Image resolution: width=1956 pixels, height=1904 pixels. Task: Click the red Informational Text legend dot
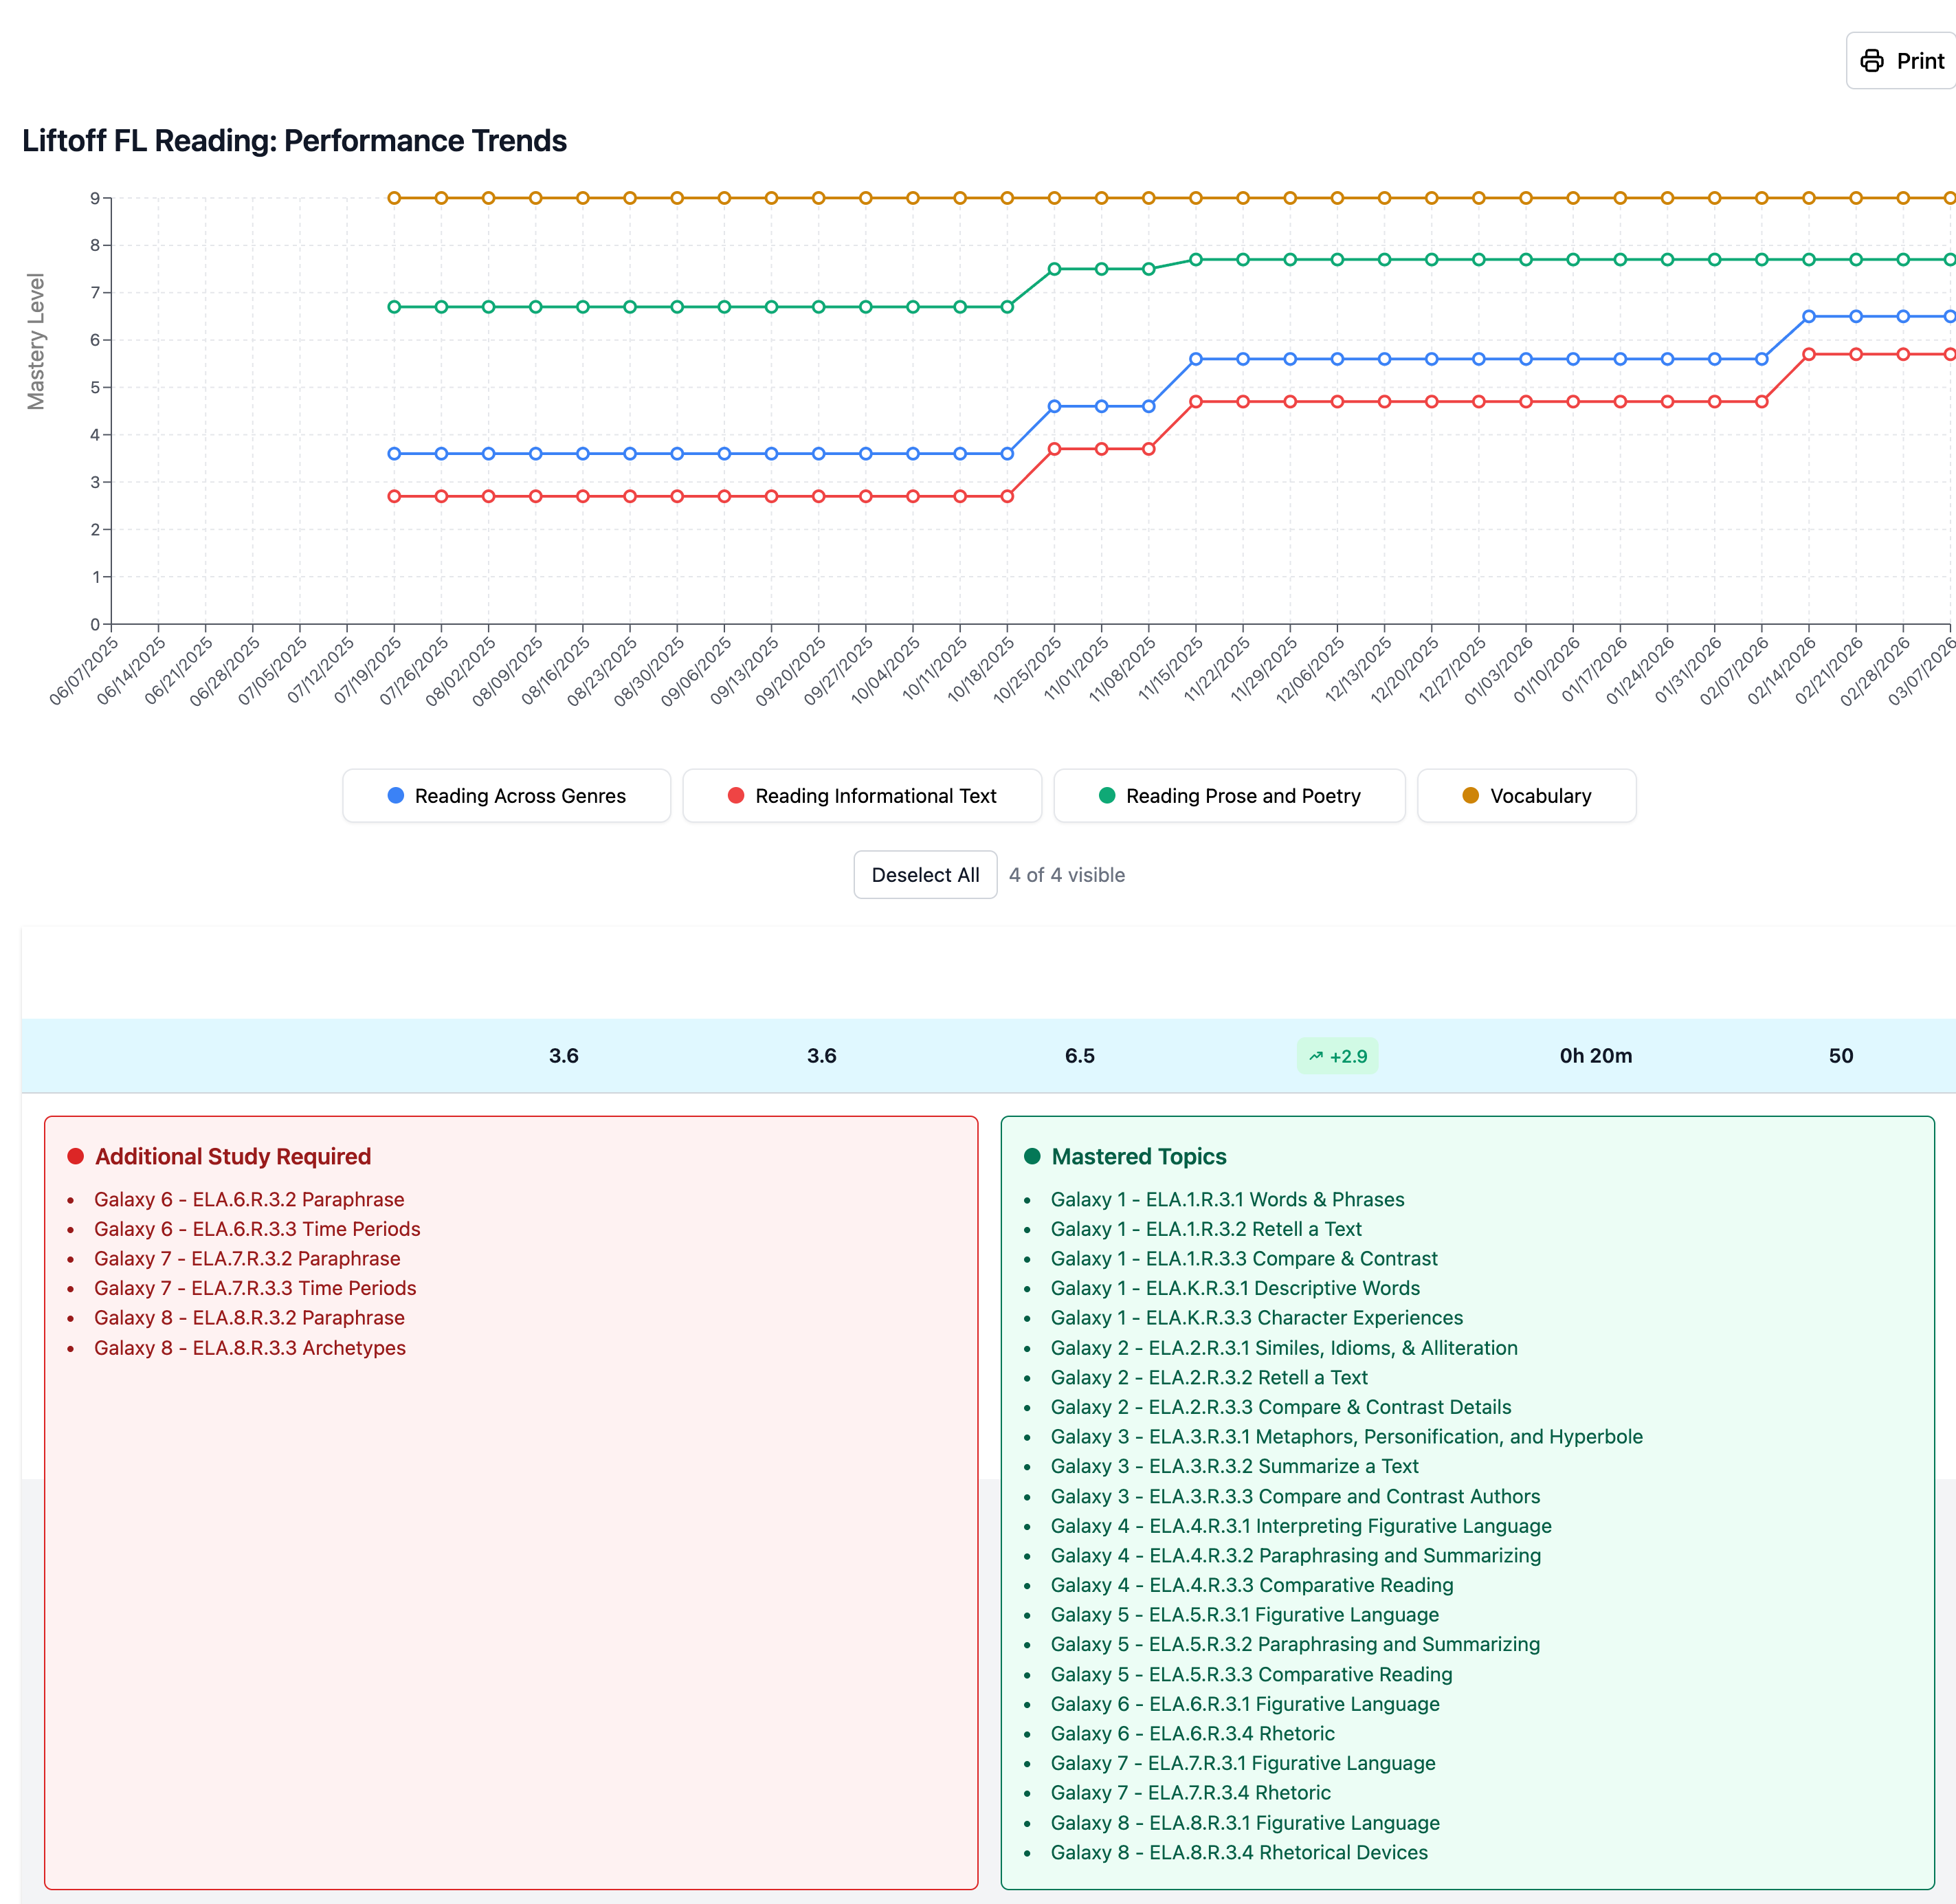point(736,796)
